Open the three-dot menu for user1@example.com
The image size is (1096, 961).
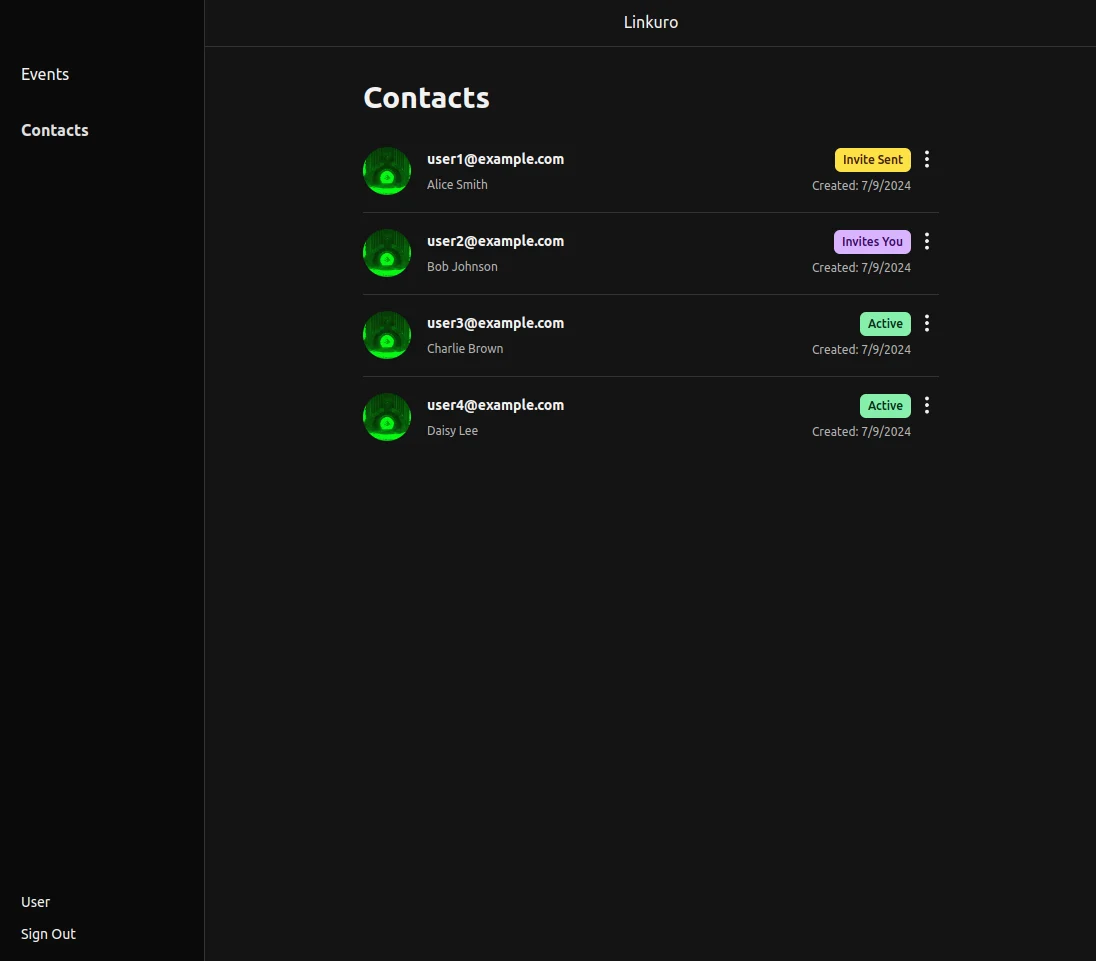927,159
